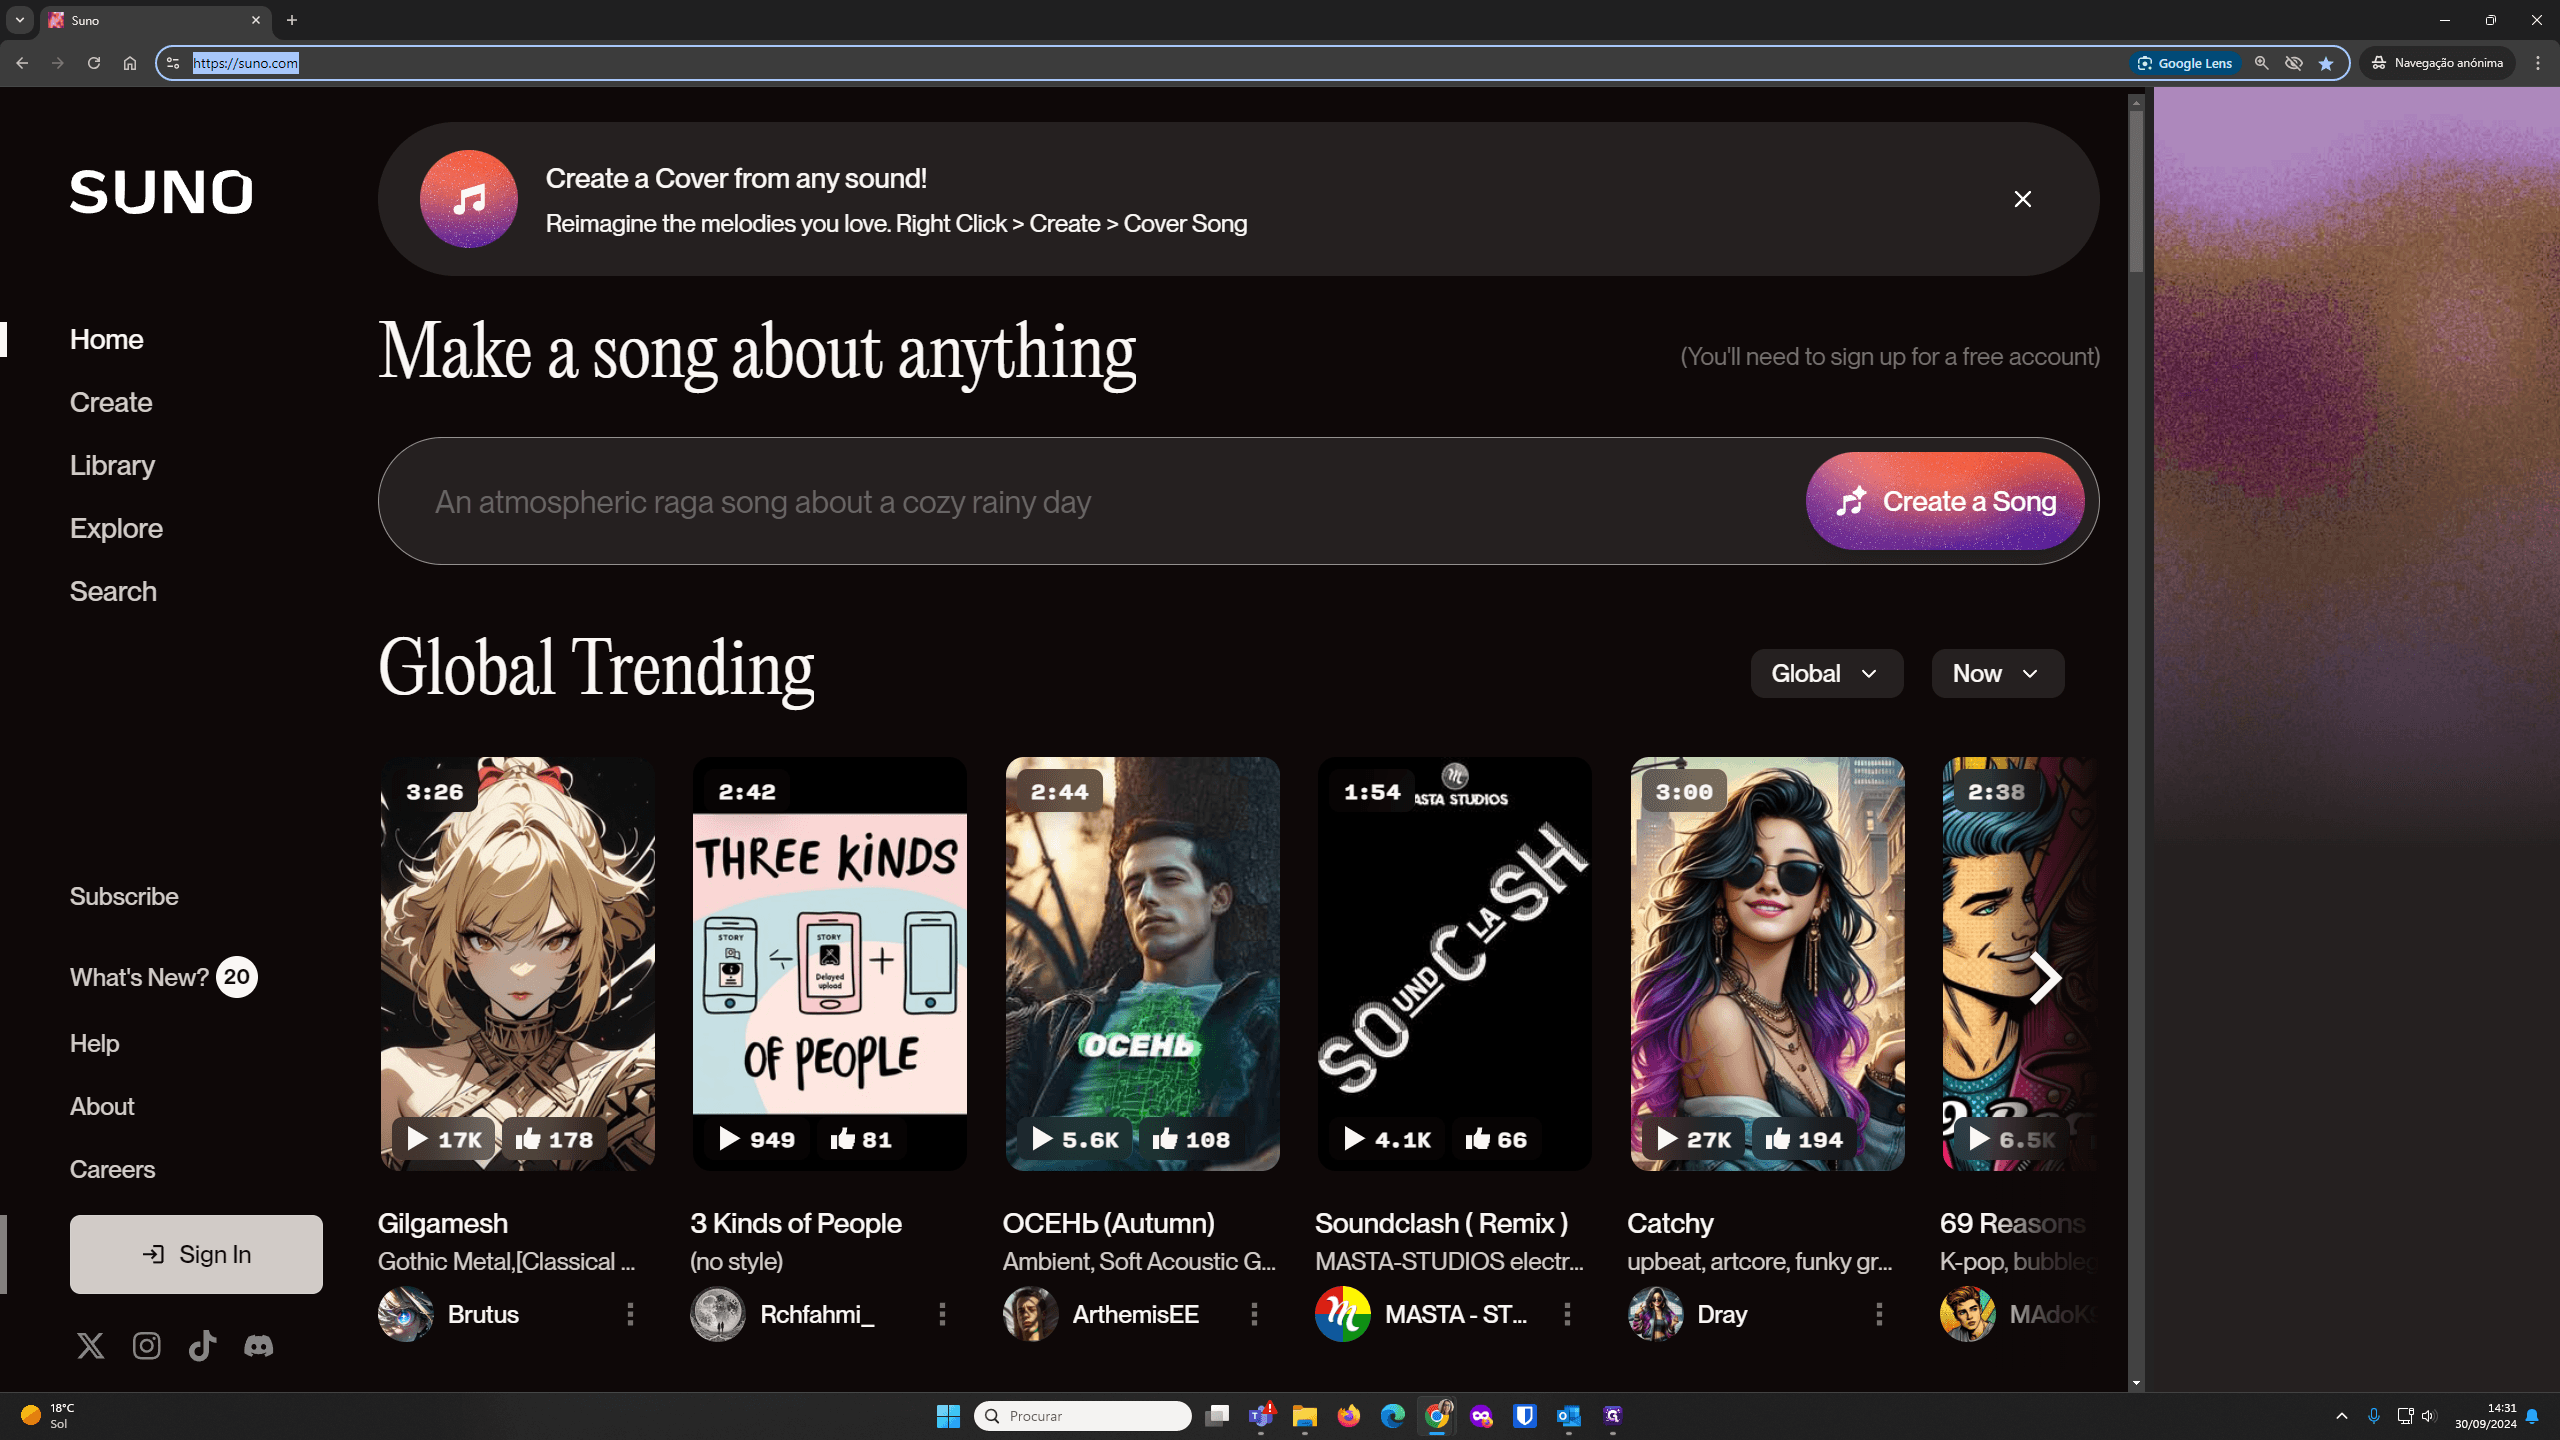Screen dimensions: 2560x1440
Task: Open Suno's Discord server icon
Action: pyautogui.click(x=259, y=1346)
